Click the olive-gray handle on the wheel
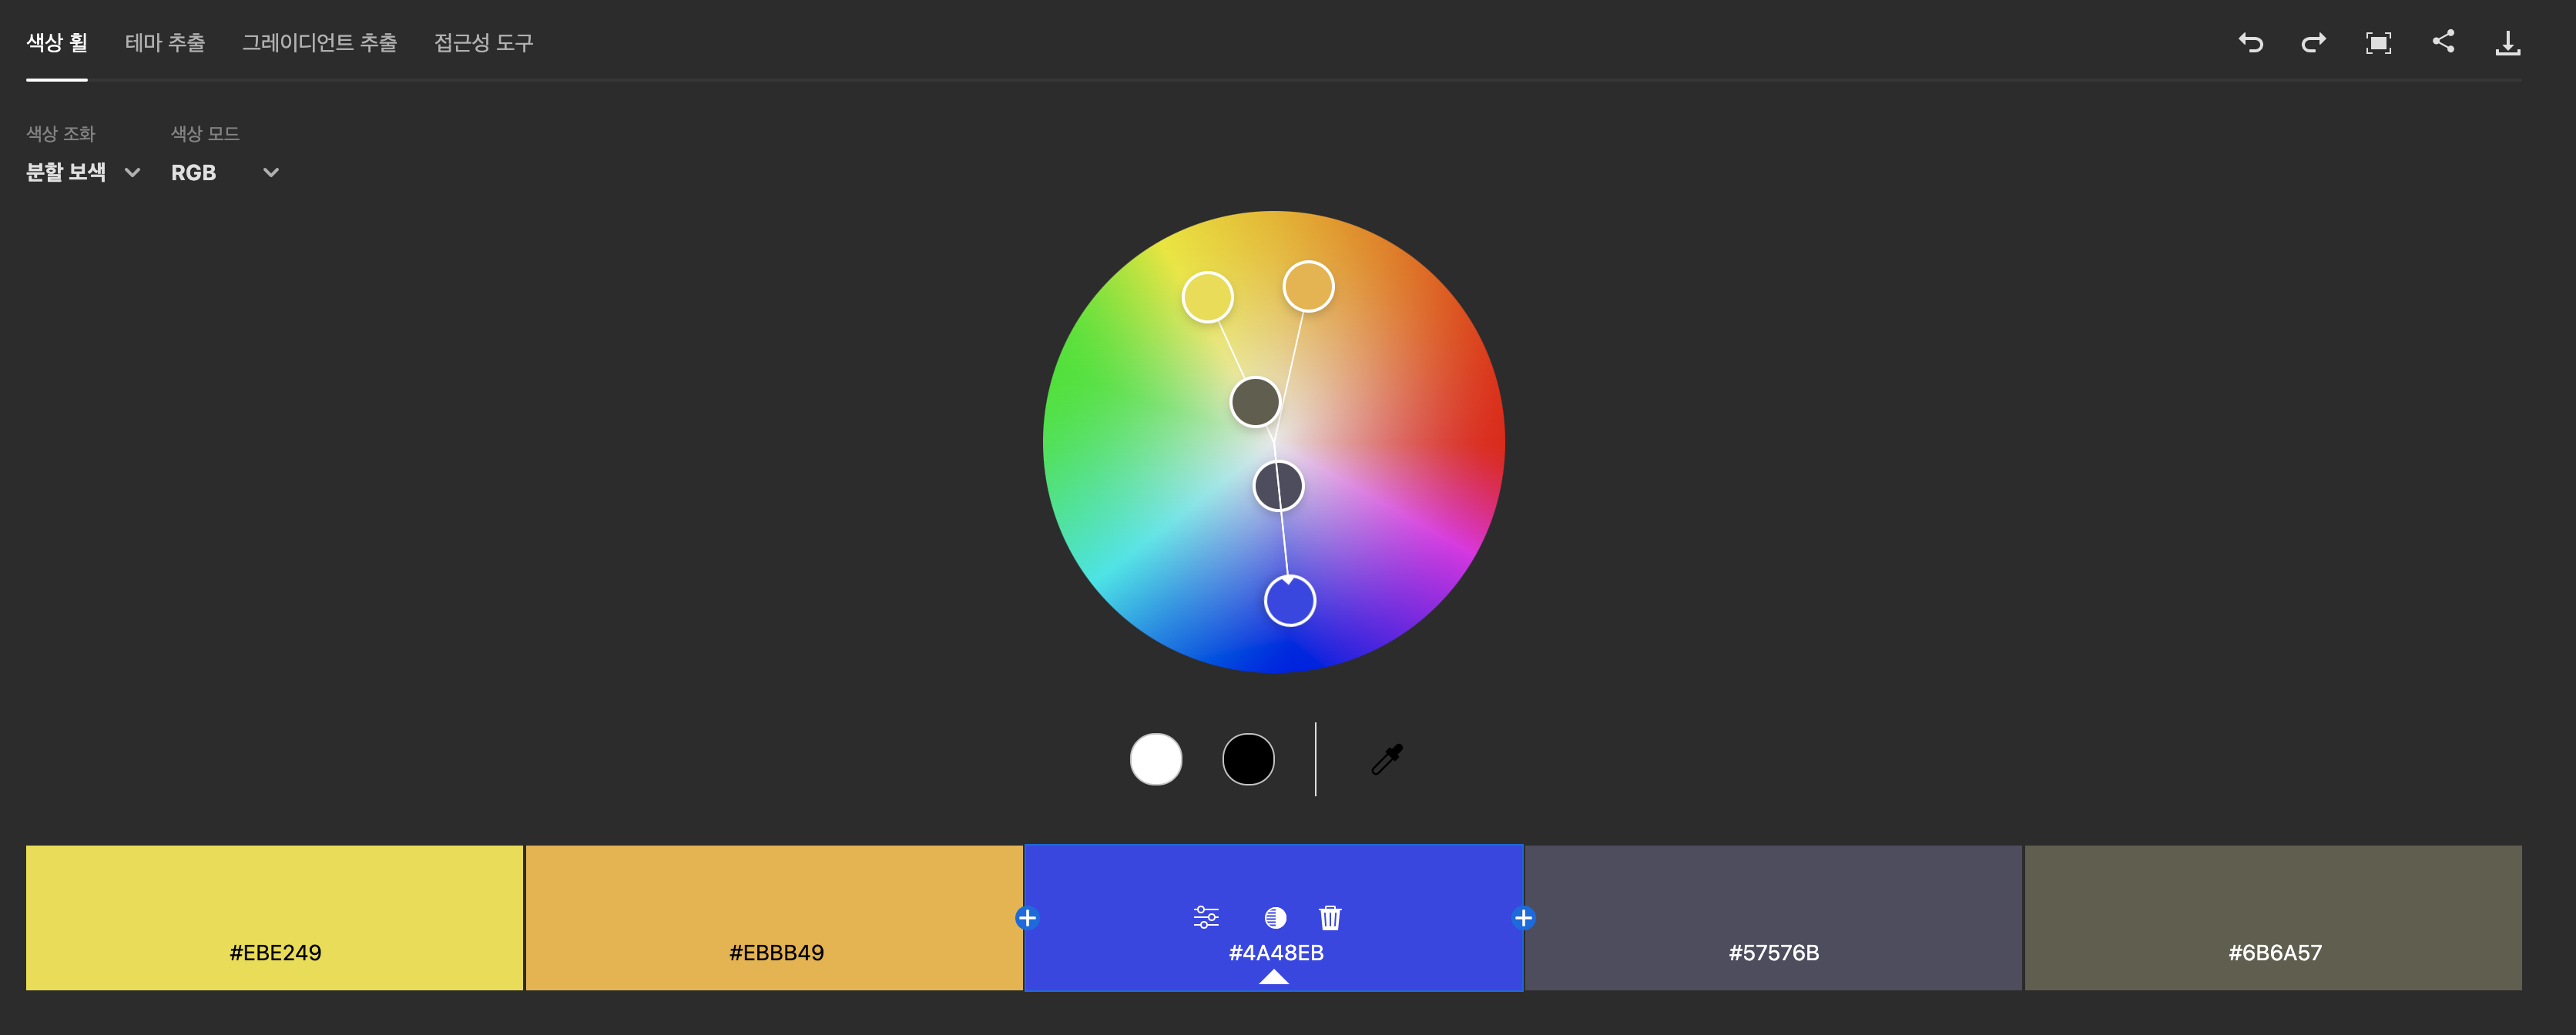2576x1035 pixels. (1255, 402)
